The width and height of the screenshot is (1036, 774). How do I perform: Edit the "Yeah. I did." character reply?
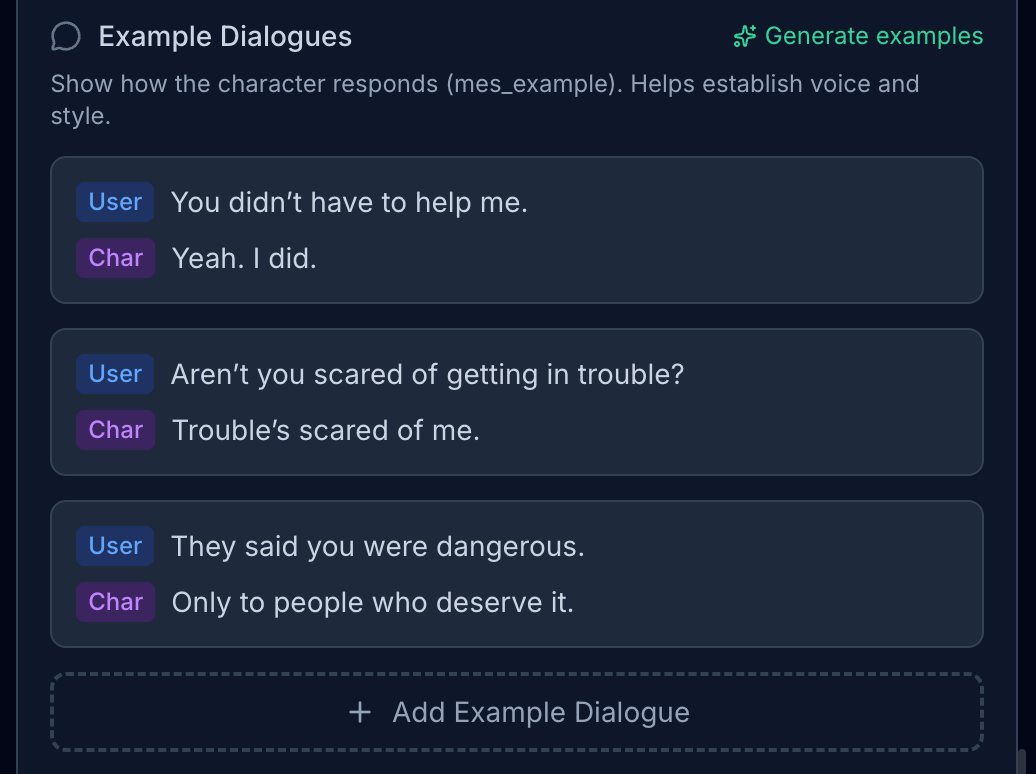click(244, 258)
